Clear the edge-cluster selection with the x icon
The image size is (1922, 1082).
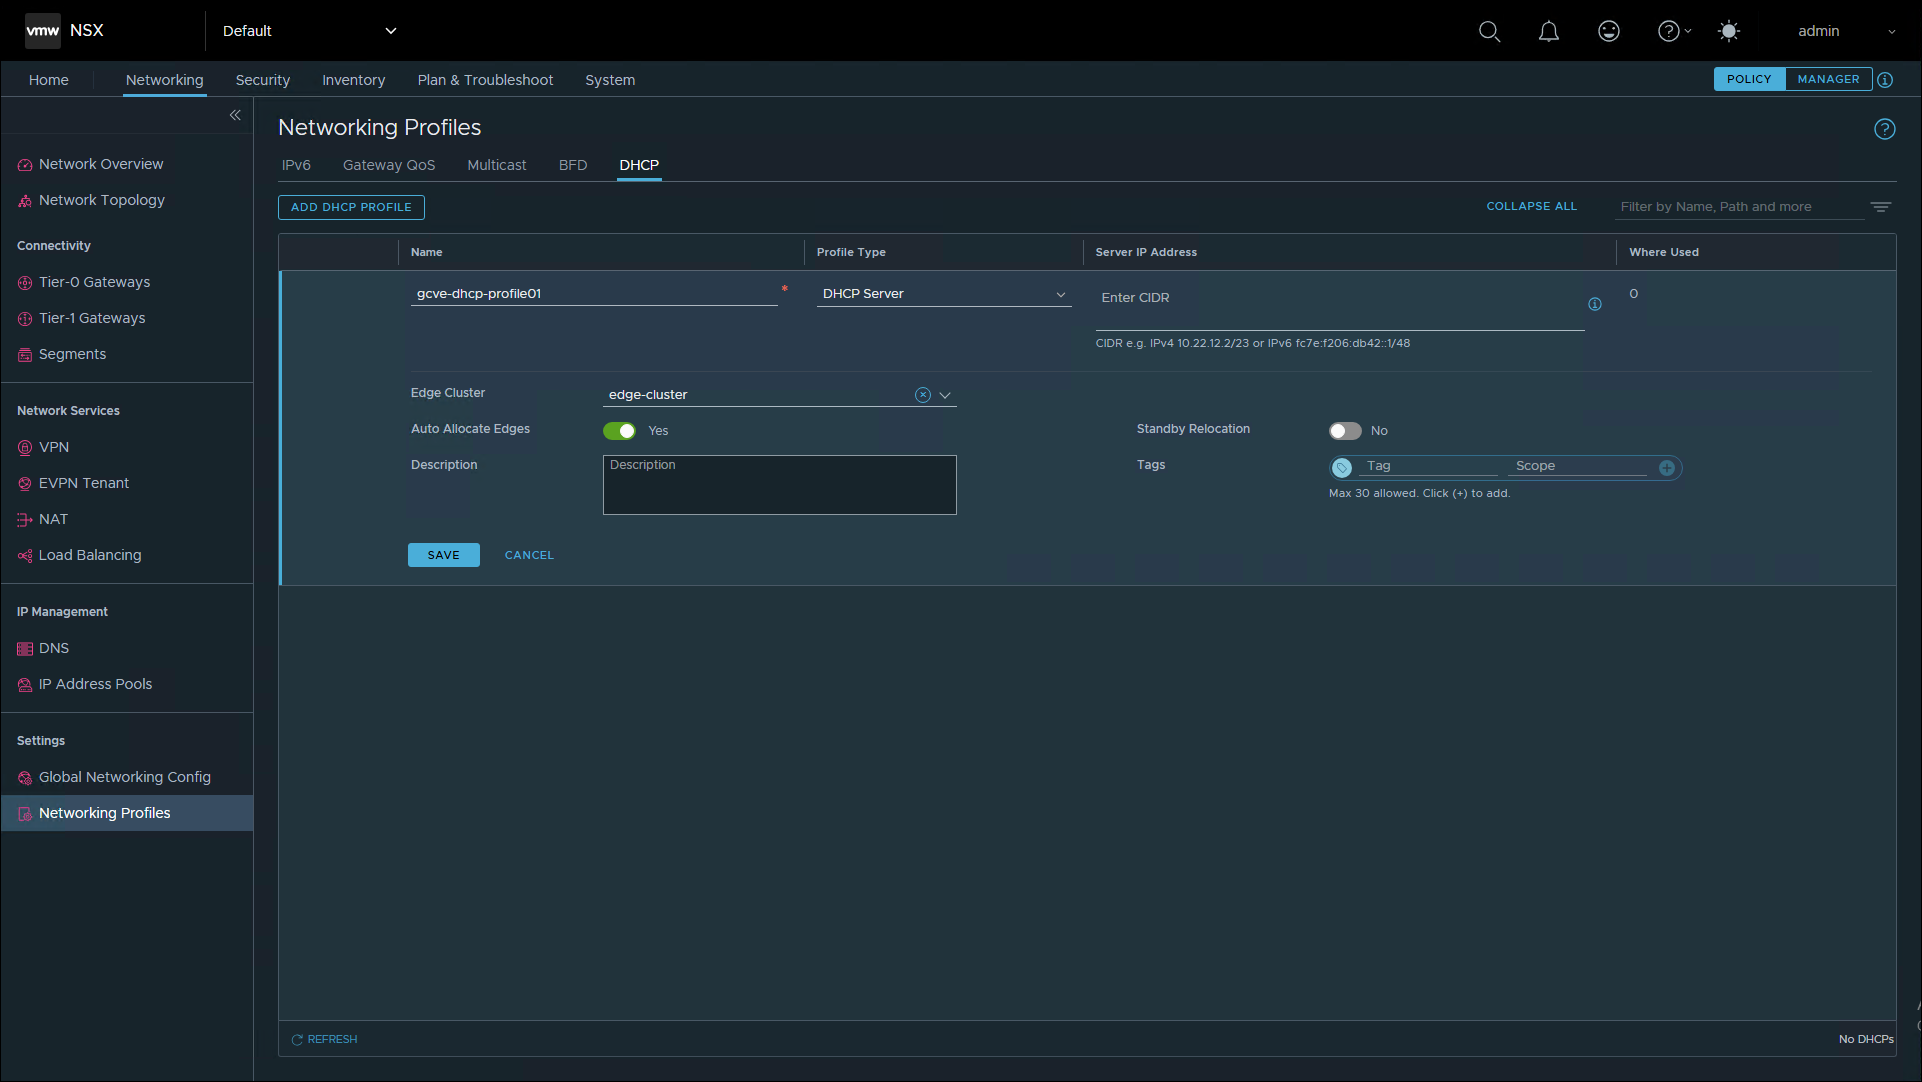pos(922,395)
